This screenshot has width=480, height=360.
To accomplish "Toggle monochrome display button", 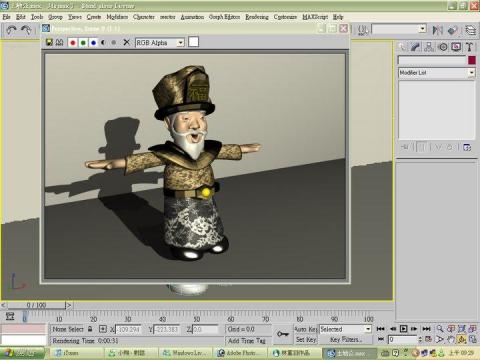I will pos(114,43).
